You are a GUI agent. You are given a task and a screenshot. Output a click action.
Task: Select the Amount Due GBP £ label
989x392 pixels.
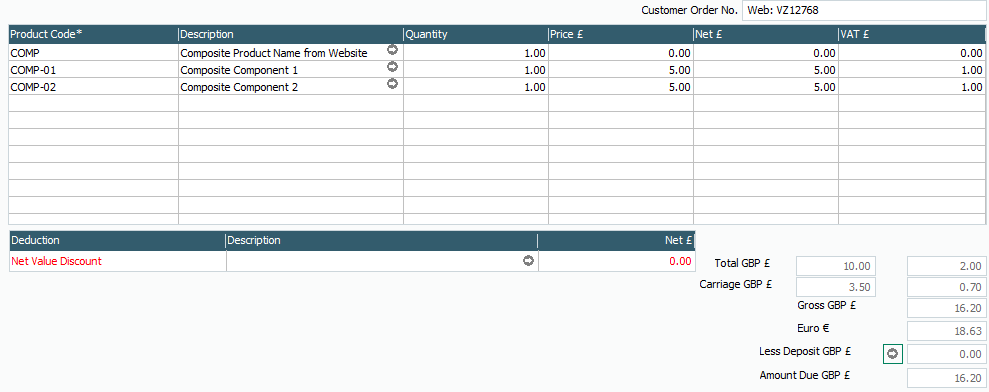806,376
